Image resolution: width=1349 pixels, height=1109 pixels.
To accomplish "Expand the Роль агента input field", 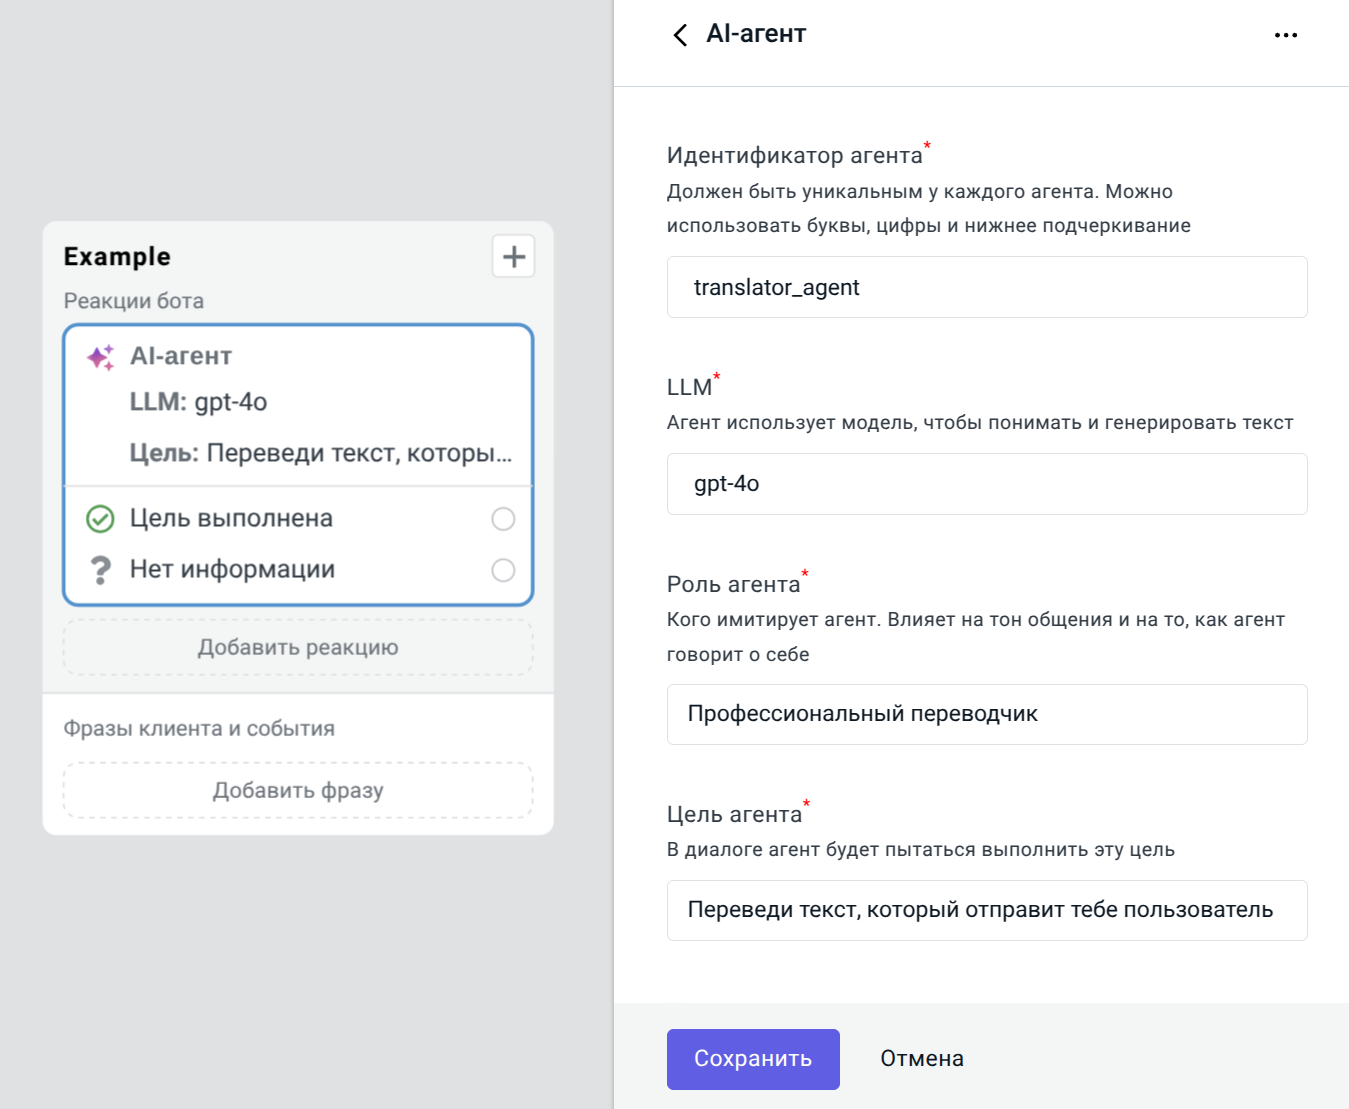I will pyautogui.click(x=986, y=714).
